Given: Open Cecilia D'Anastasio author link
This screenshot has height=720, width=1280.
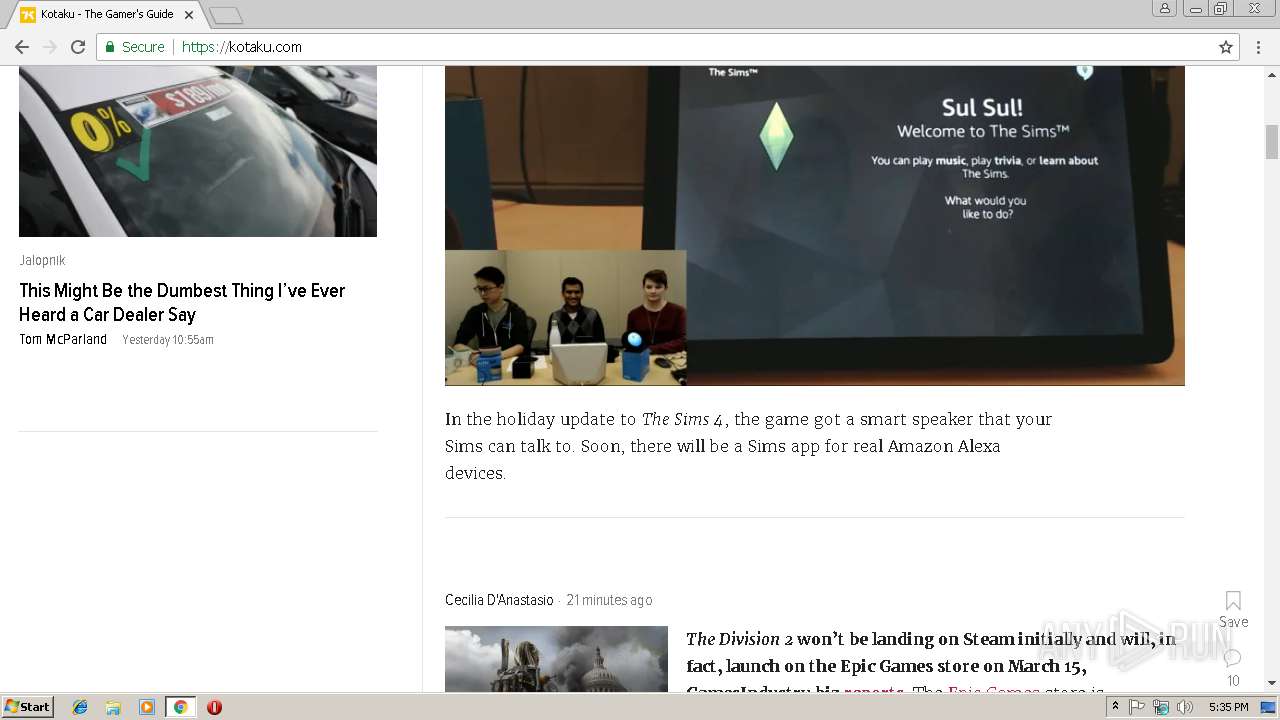Looking at the screenshot, I should click(499, 600).
